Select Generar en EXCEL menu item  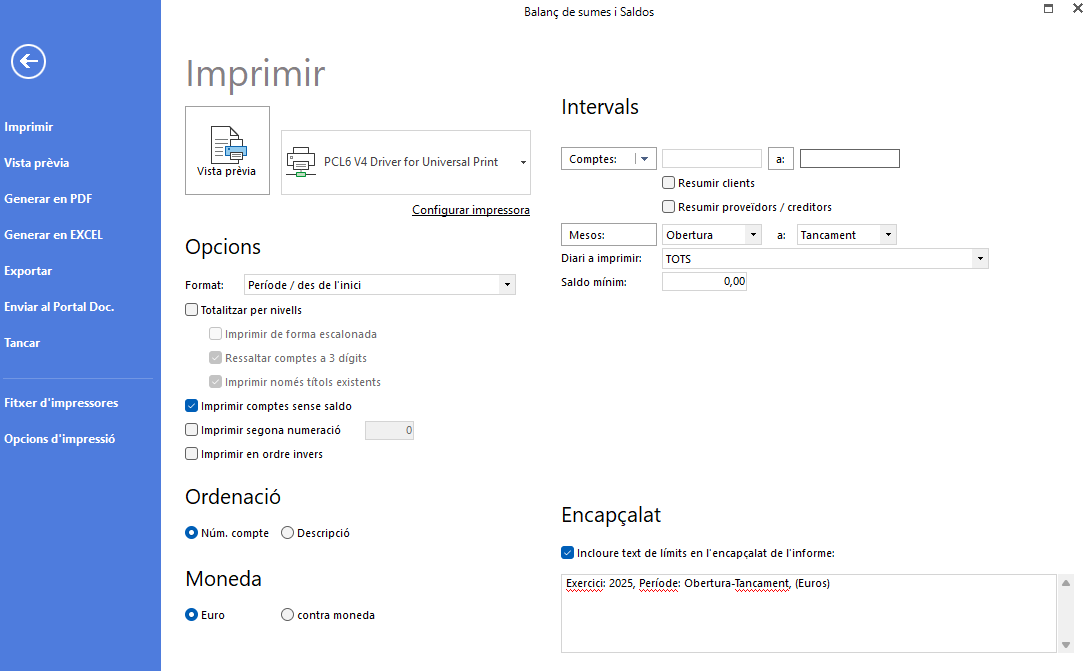(x=54, y=235)
